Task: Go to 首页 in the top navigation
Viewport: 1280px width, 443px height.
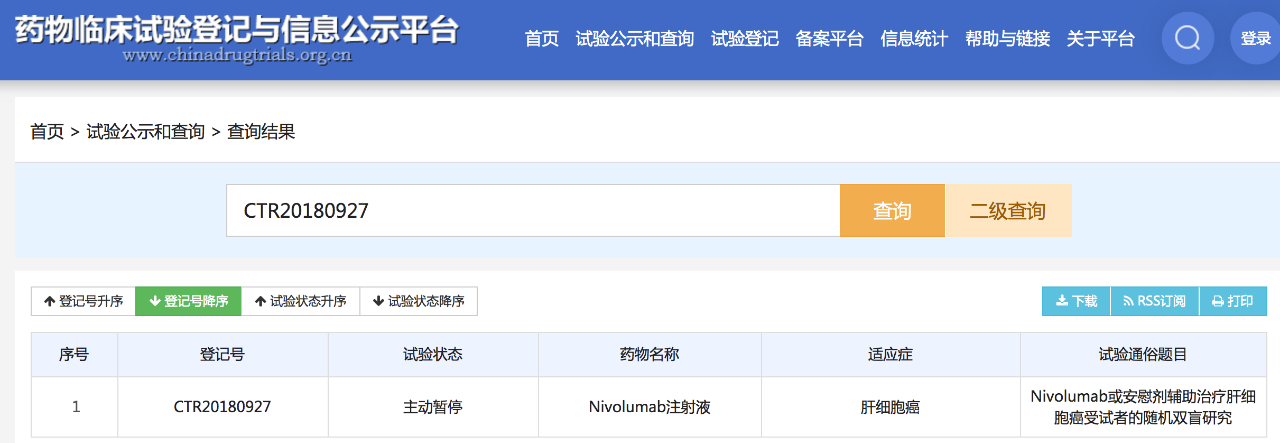Action: pos(542,39)
